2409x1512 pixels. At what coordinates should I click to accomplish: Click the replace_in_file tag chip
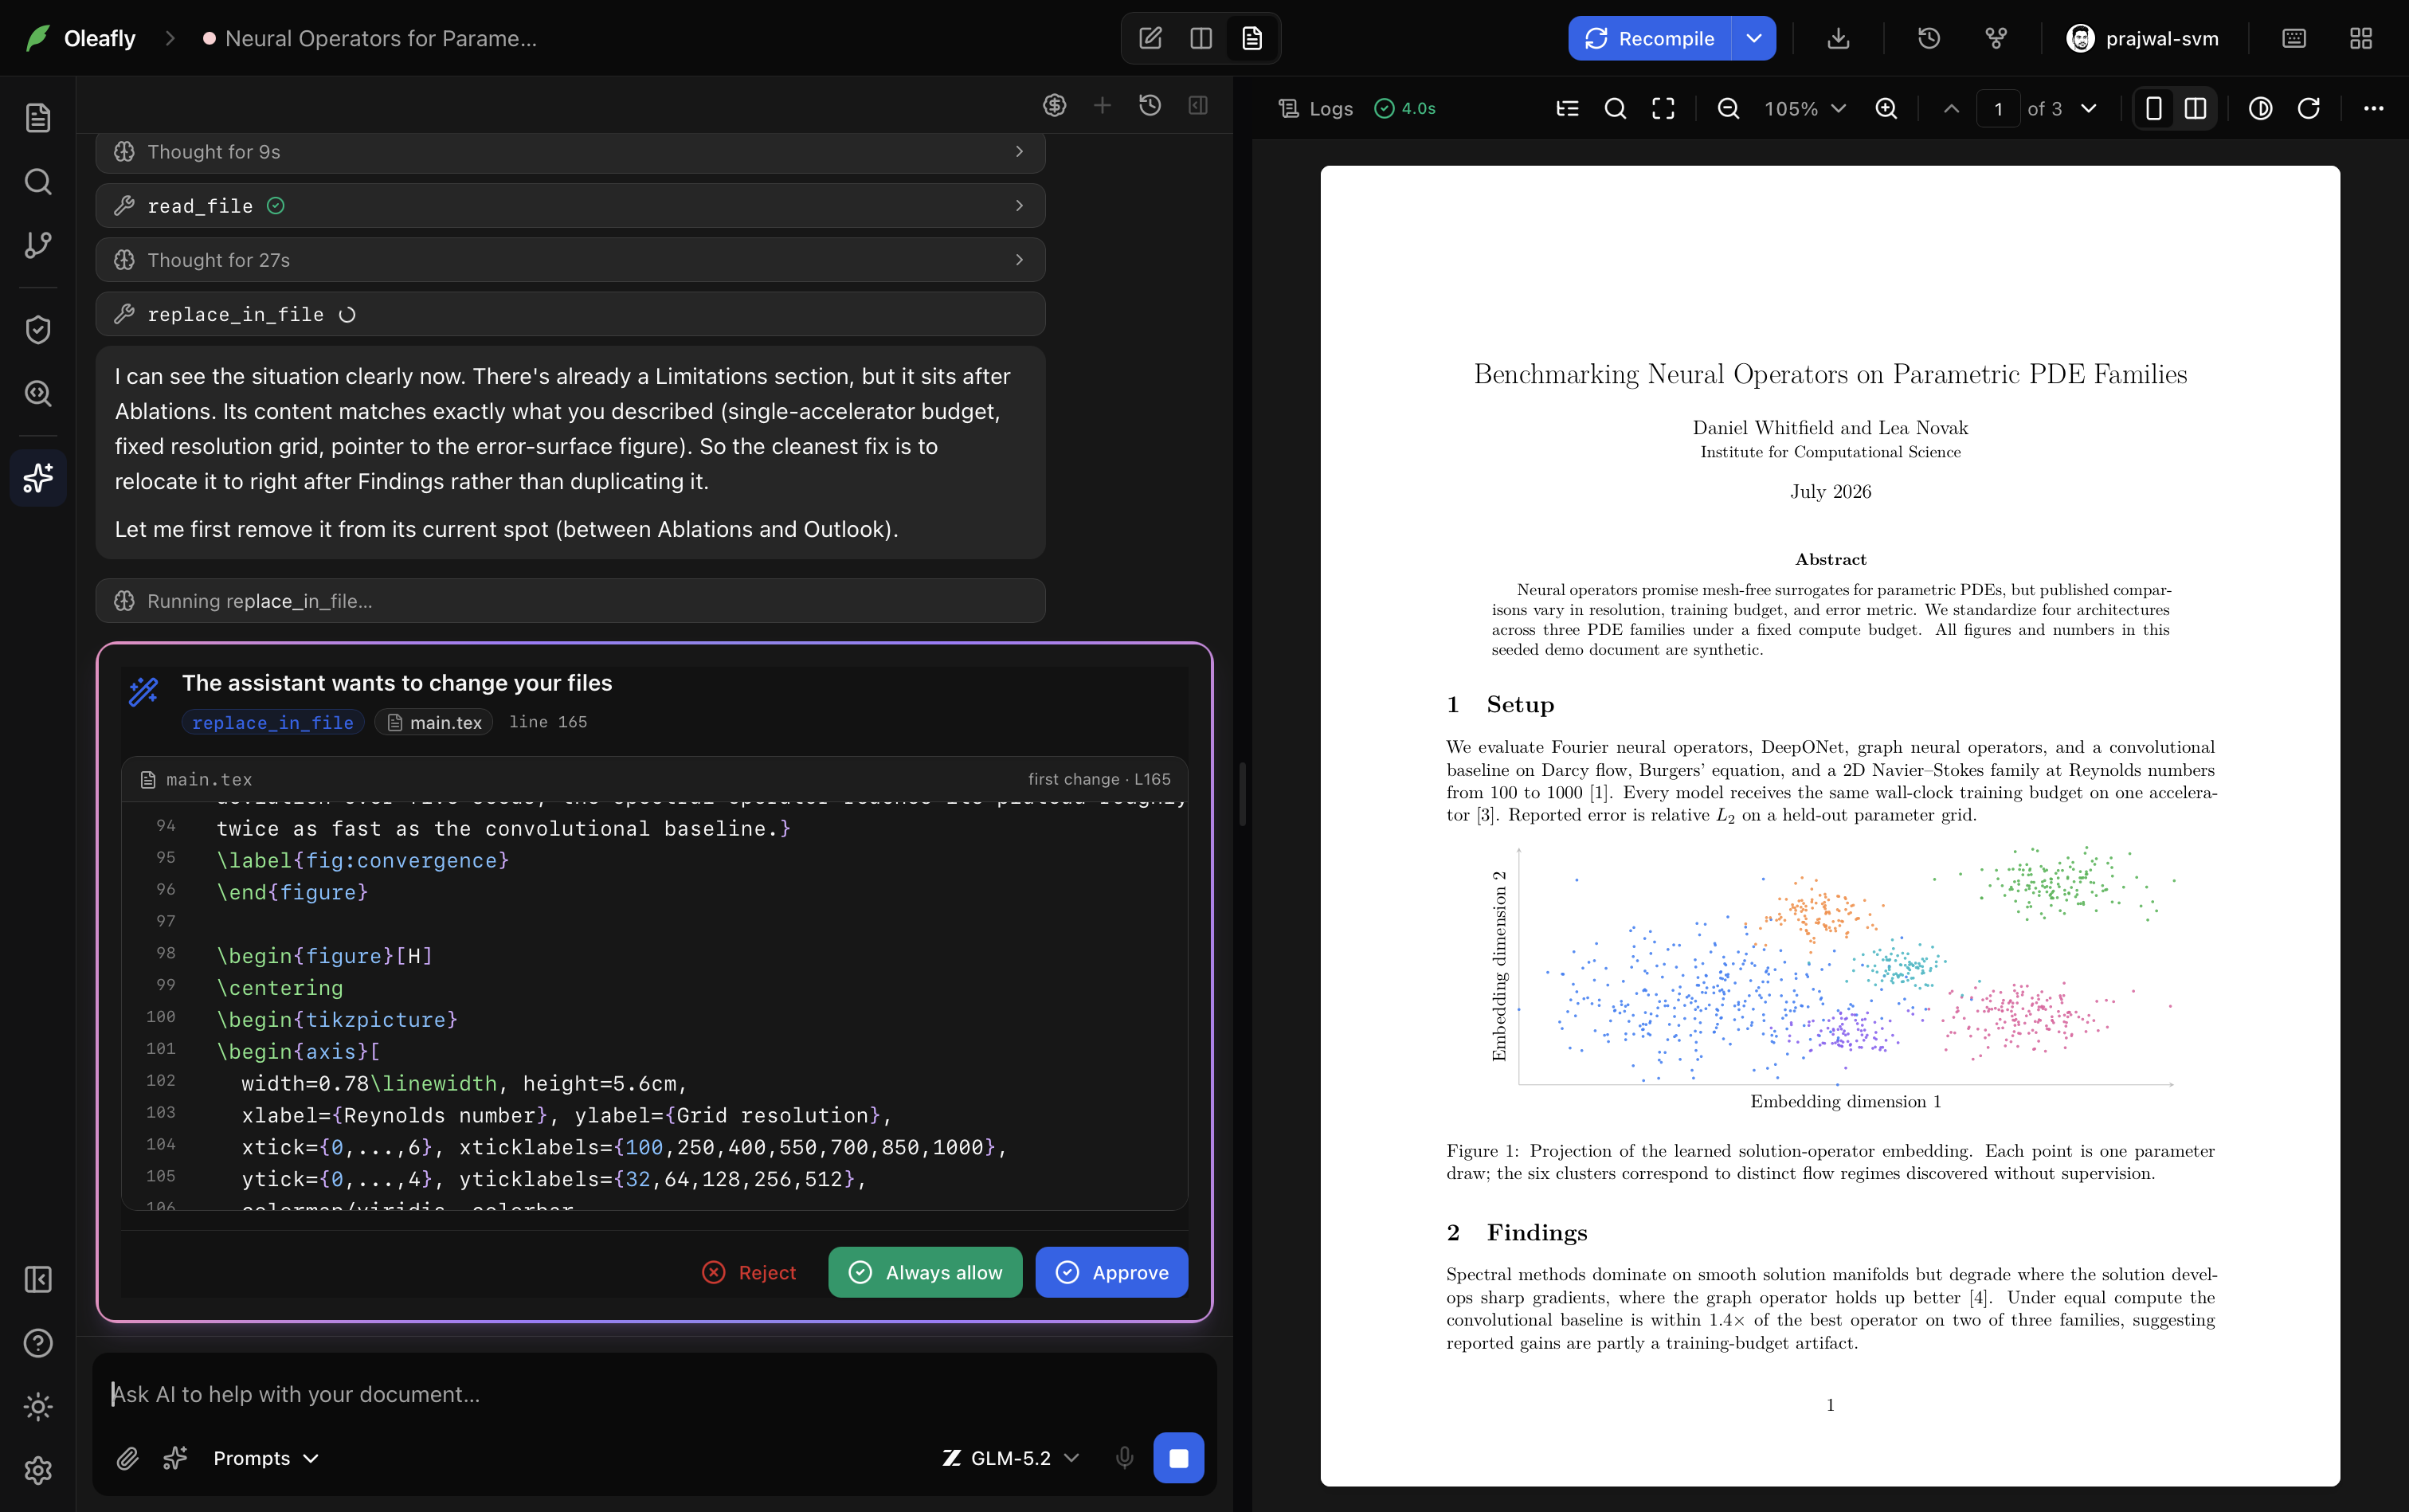[272, 722]
